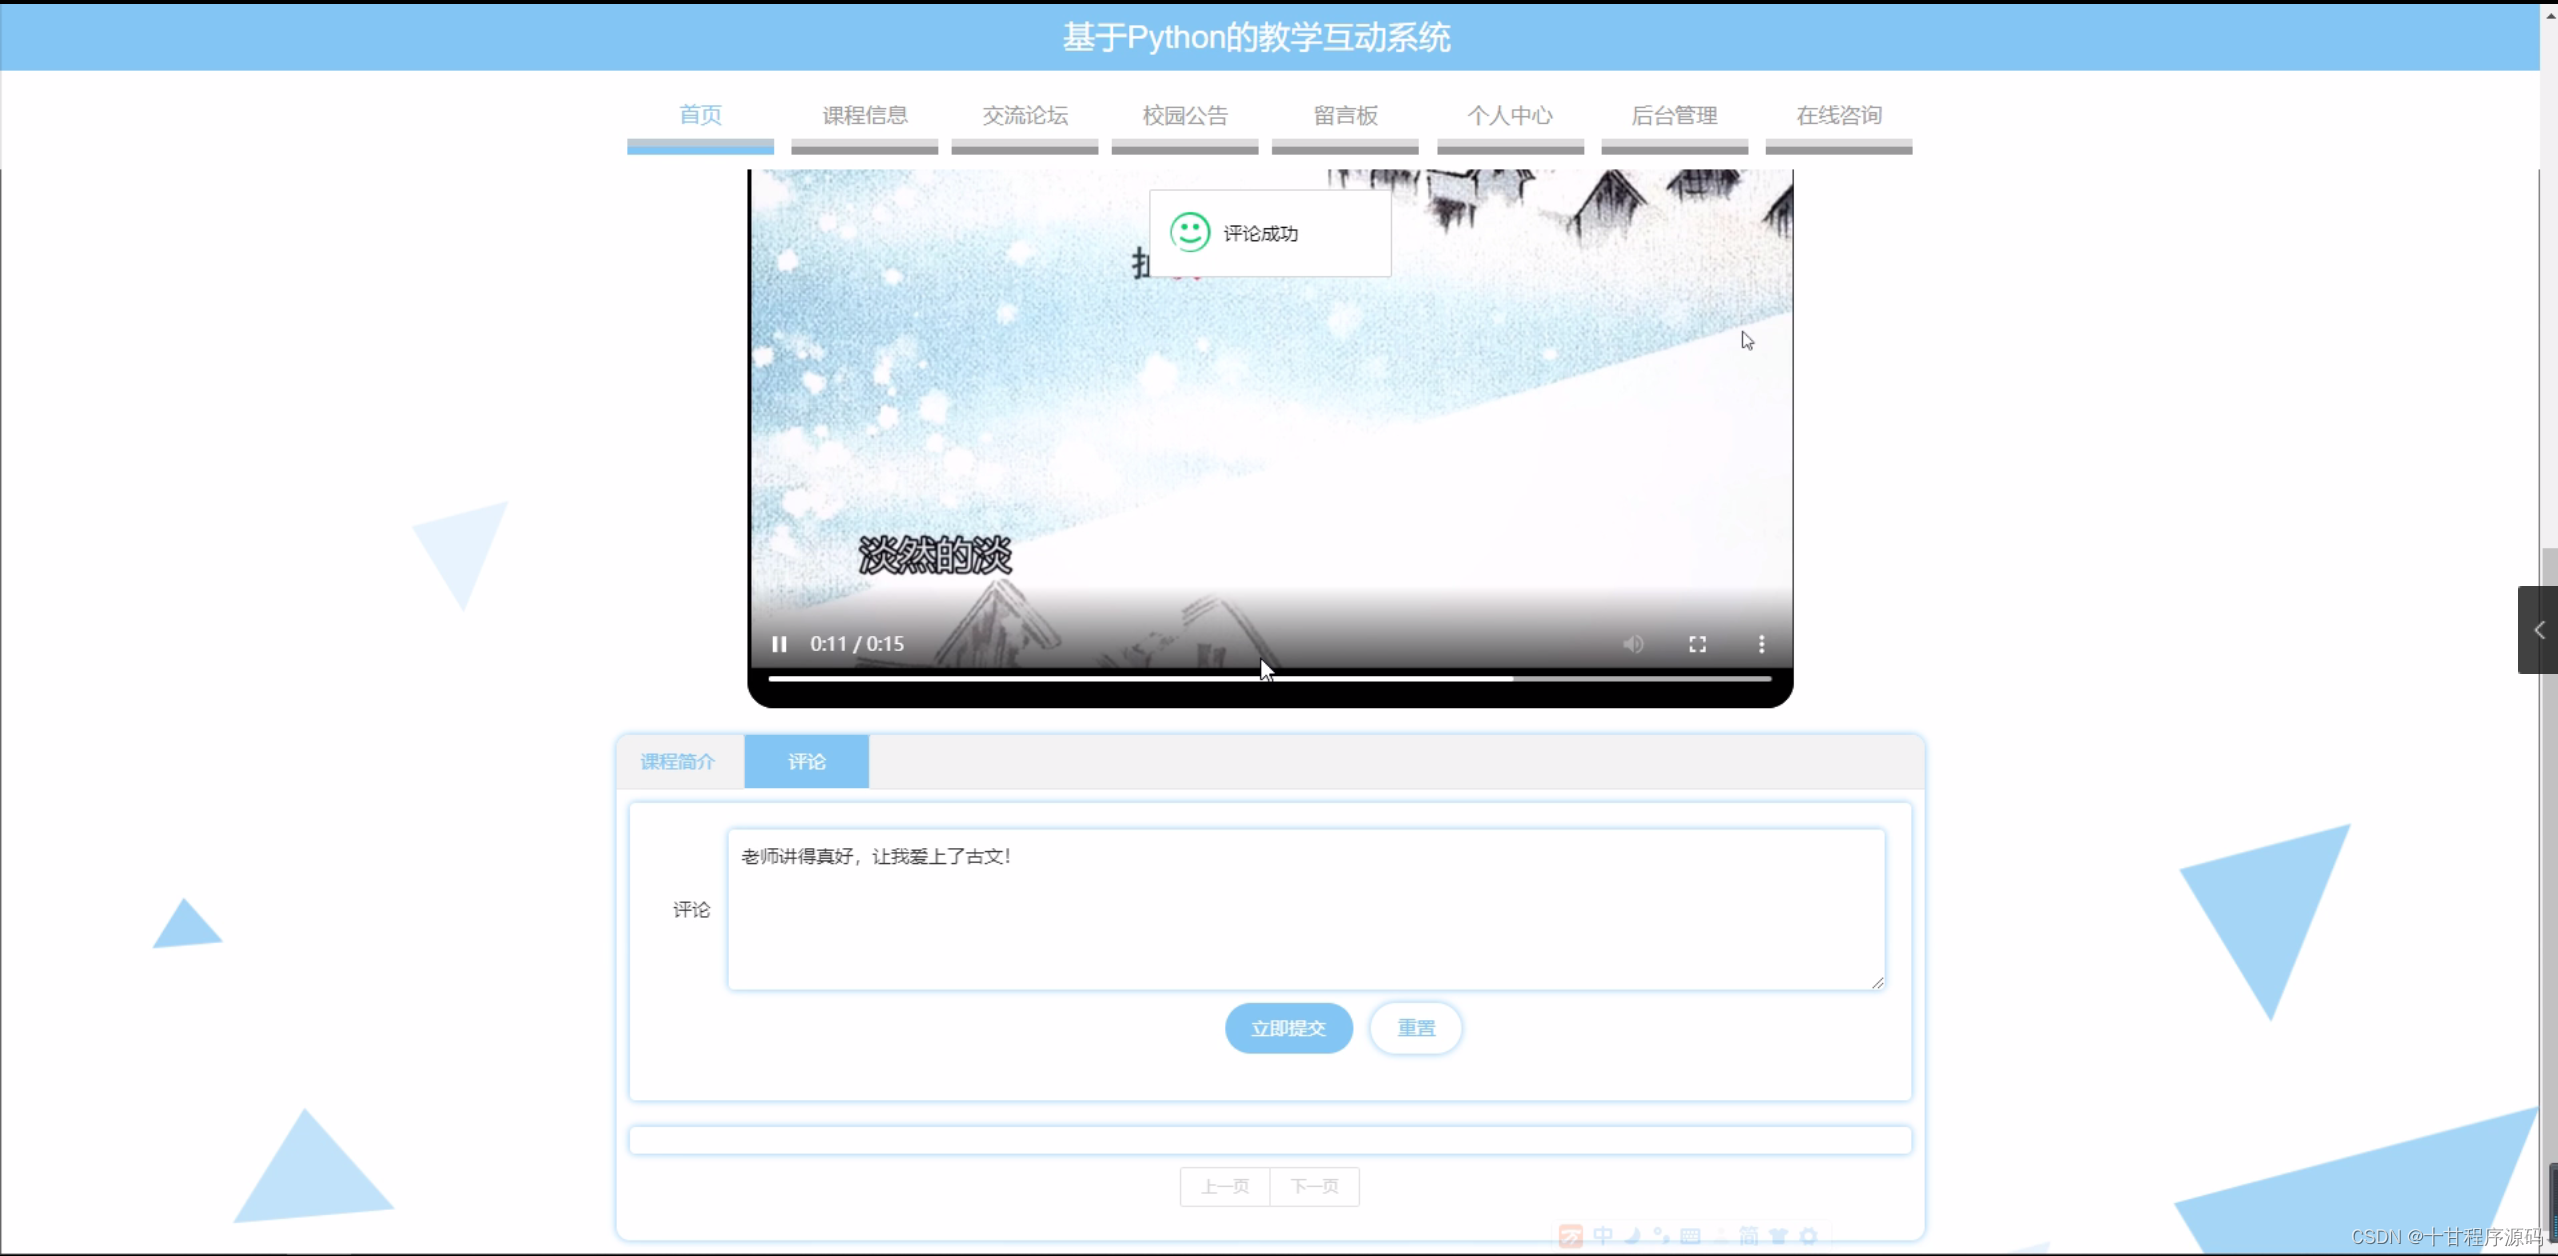Expand the collapsed right side panel arrow
Viewport: 2558px width, 1256px height.
click(2538, 630)
